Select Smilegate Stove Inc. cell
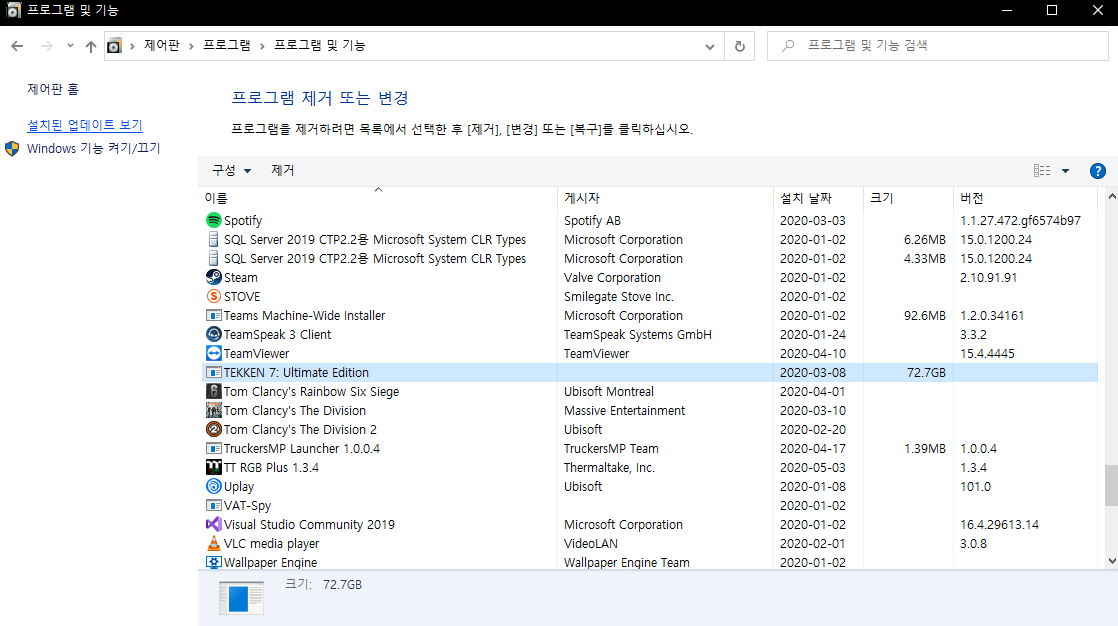 (619, 297)
